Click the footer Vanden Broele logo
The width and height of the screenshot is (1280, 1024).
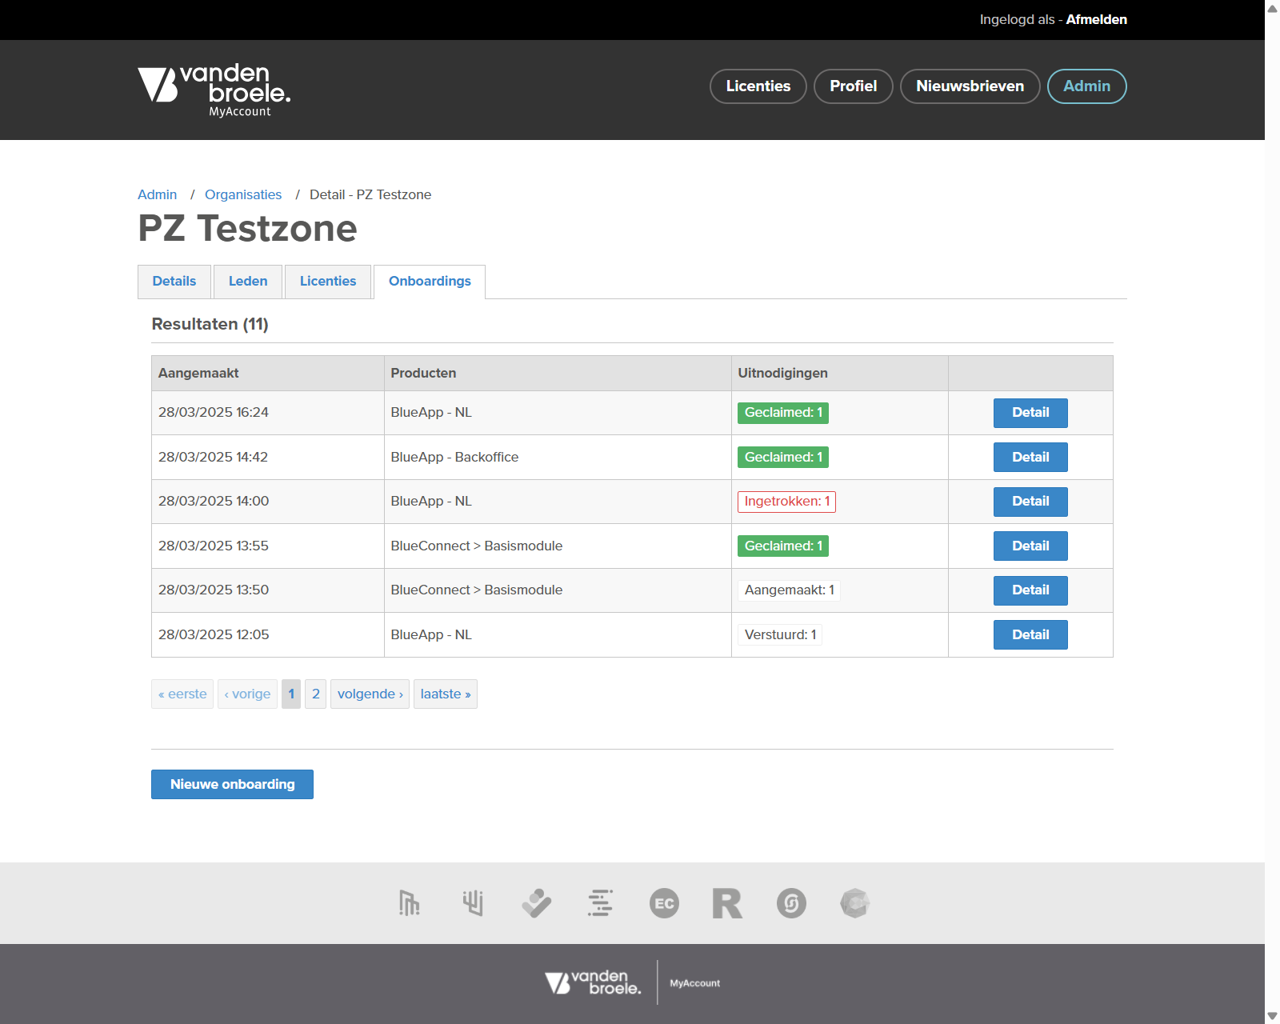[593, 983]
